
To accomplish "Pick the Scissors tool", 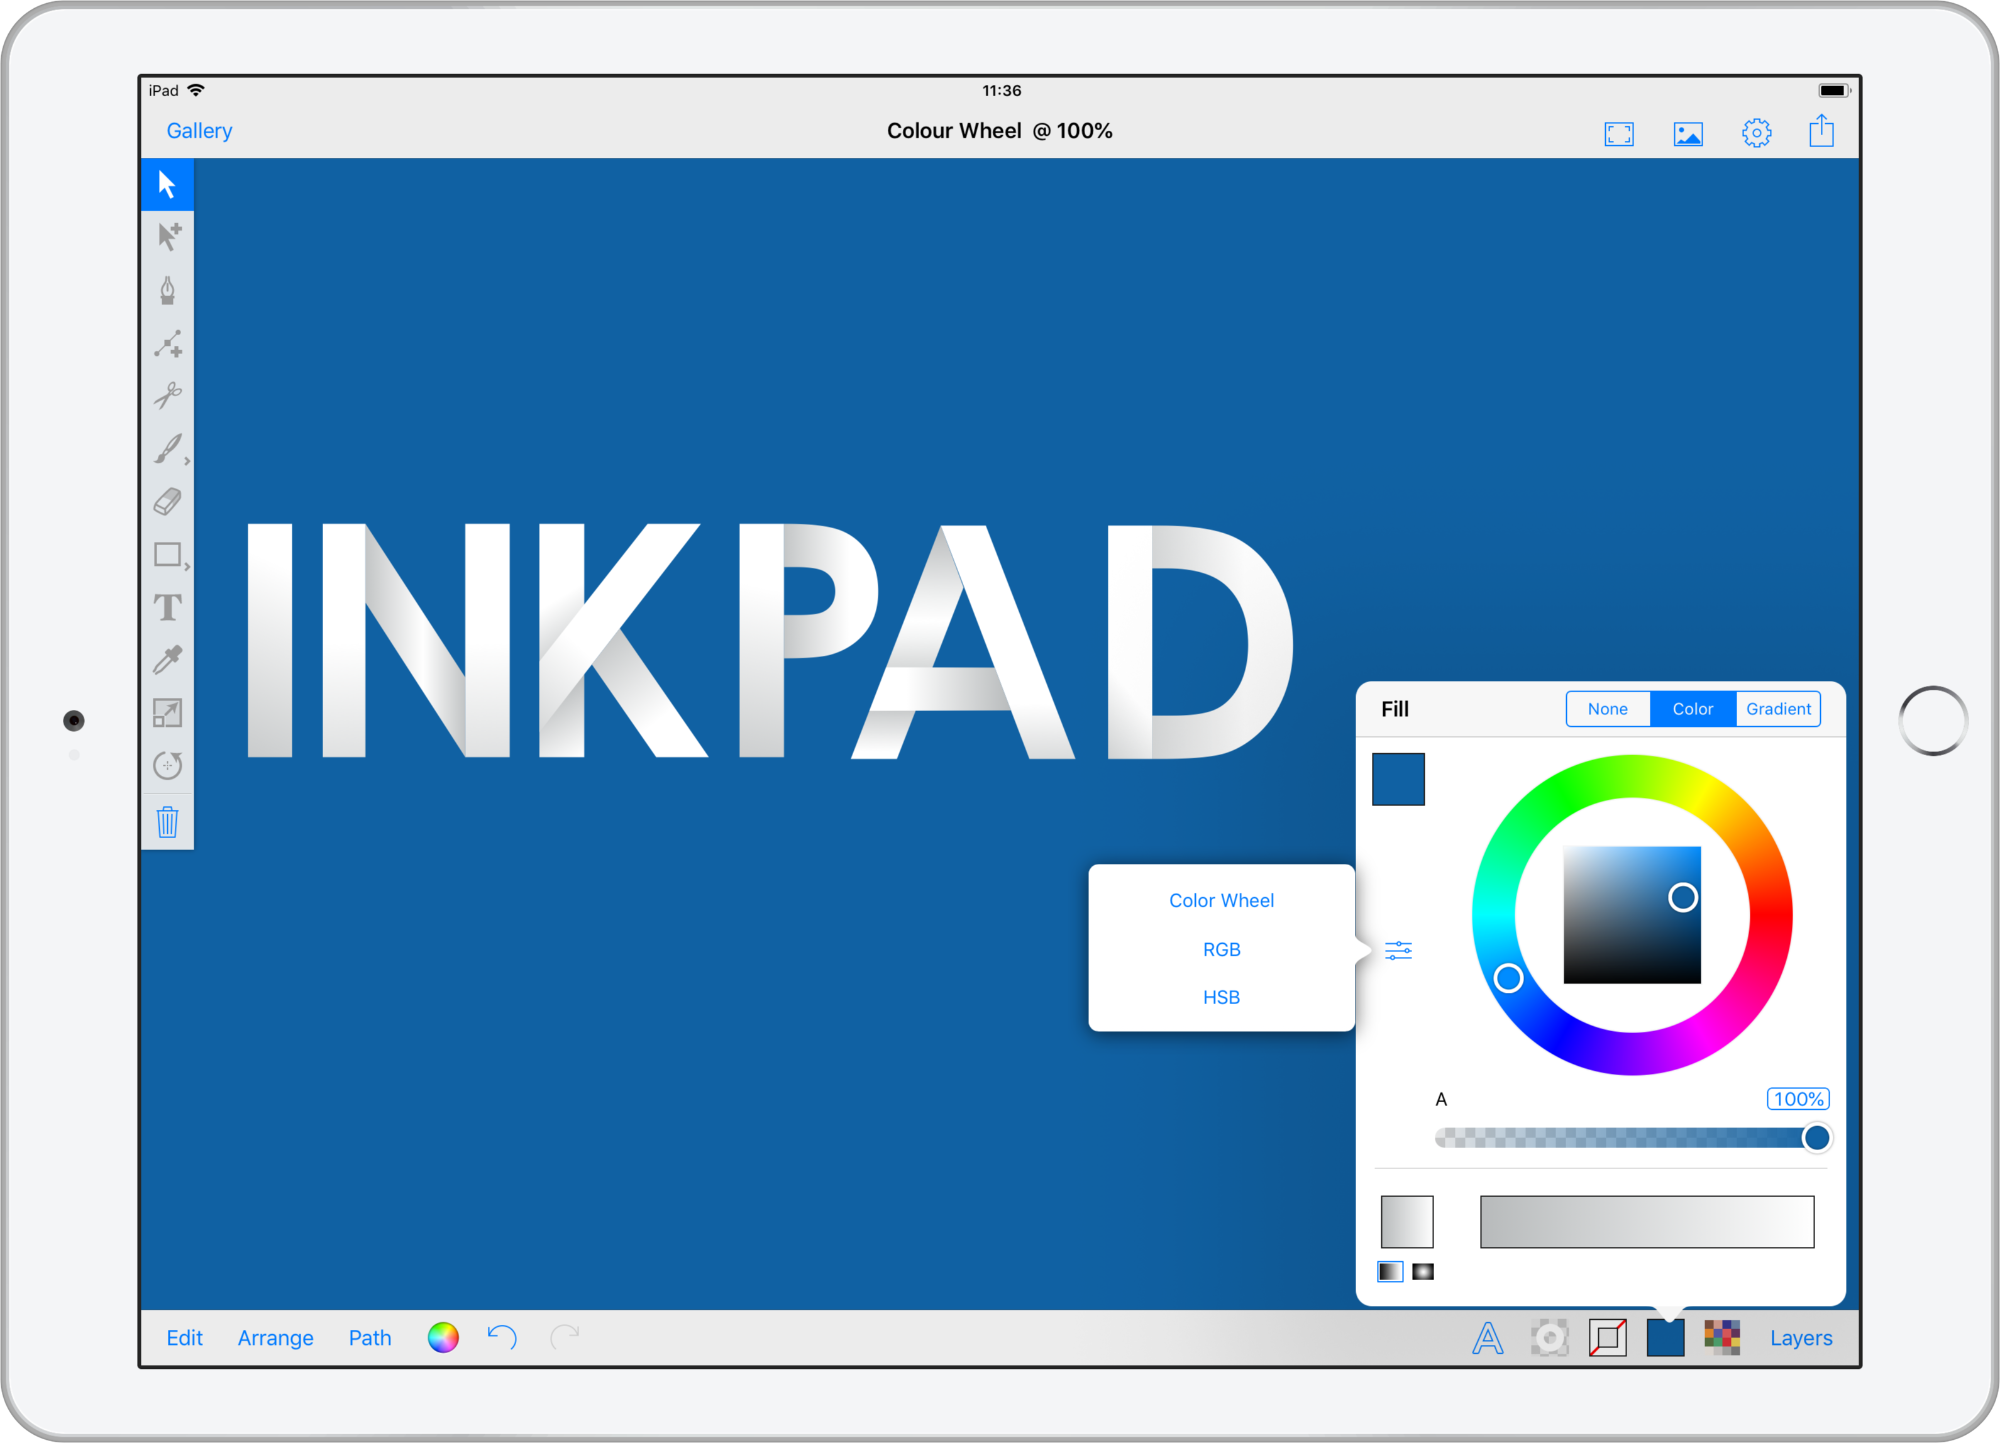I will [167, 396].
